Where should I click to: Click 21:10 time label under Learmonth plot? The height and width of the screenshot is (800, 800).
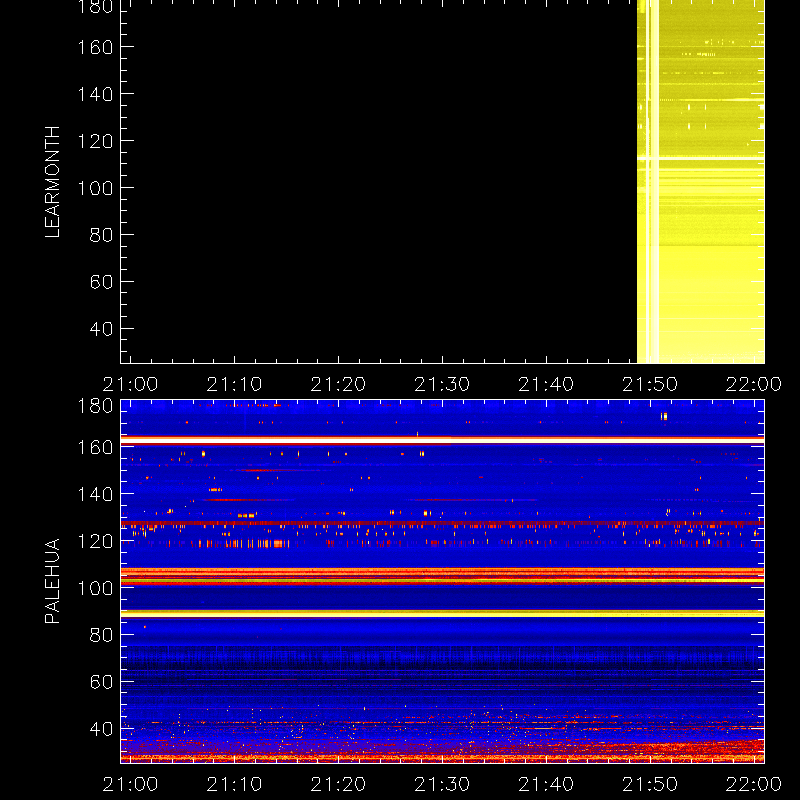tap(234, 384)
